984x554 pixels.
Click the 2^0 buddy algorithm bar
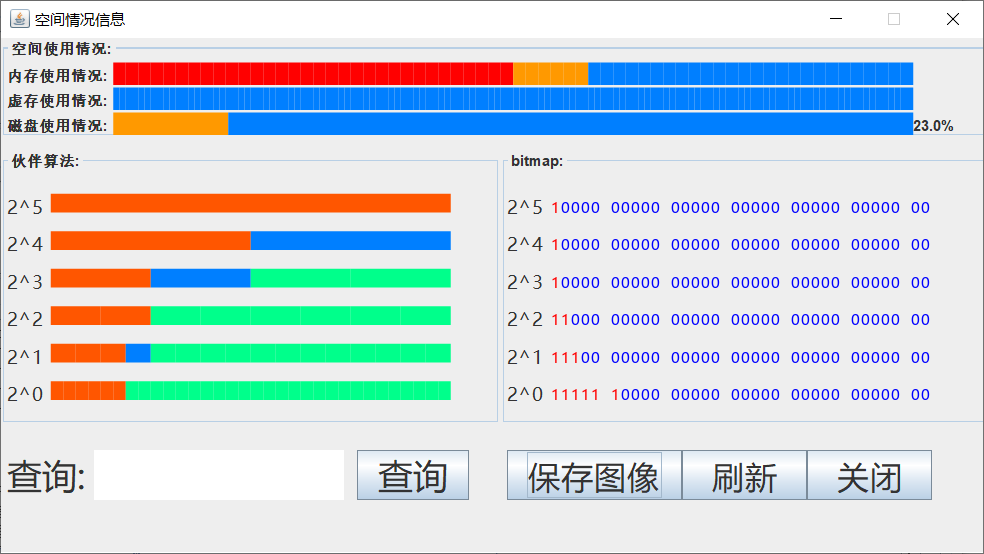coord(250,390)
